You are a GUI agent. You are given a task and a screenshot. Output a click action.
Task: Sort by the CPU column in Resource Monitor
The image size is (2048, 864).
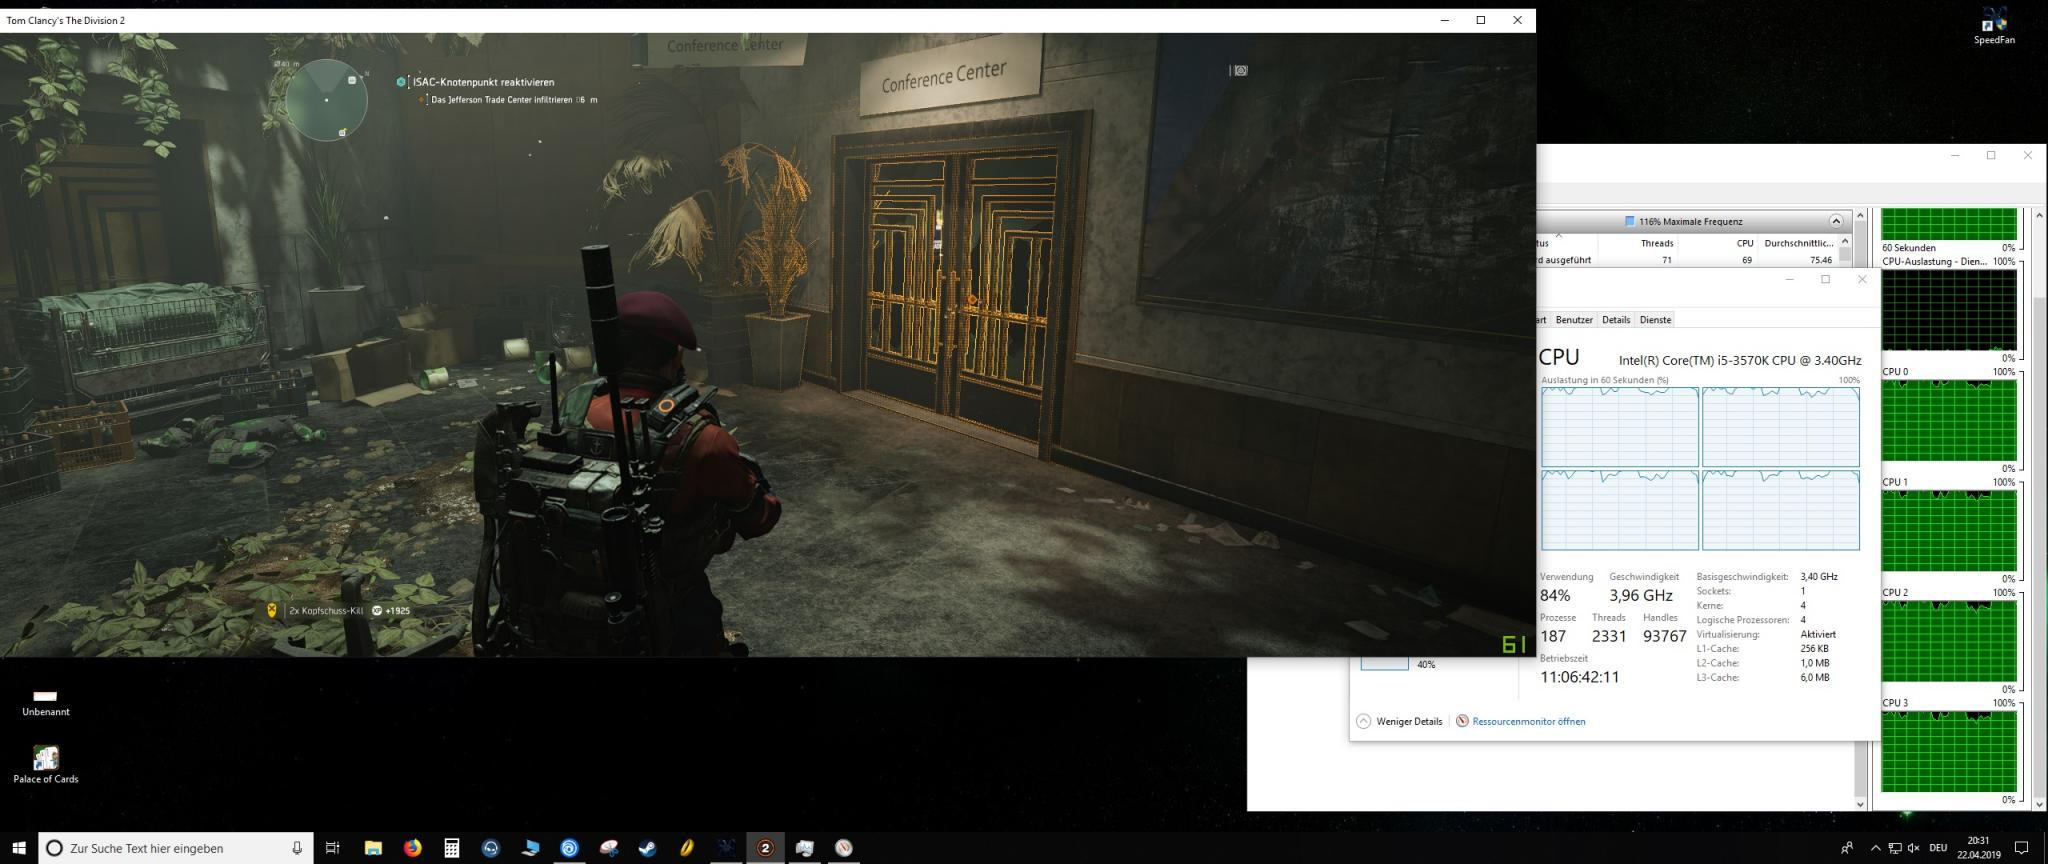[x=1745, y=243]
